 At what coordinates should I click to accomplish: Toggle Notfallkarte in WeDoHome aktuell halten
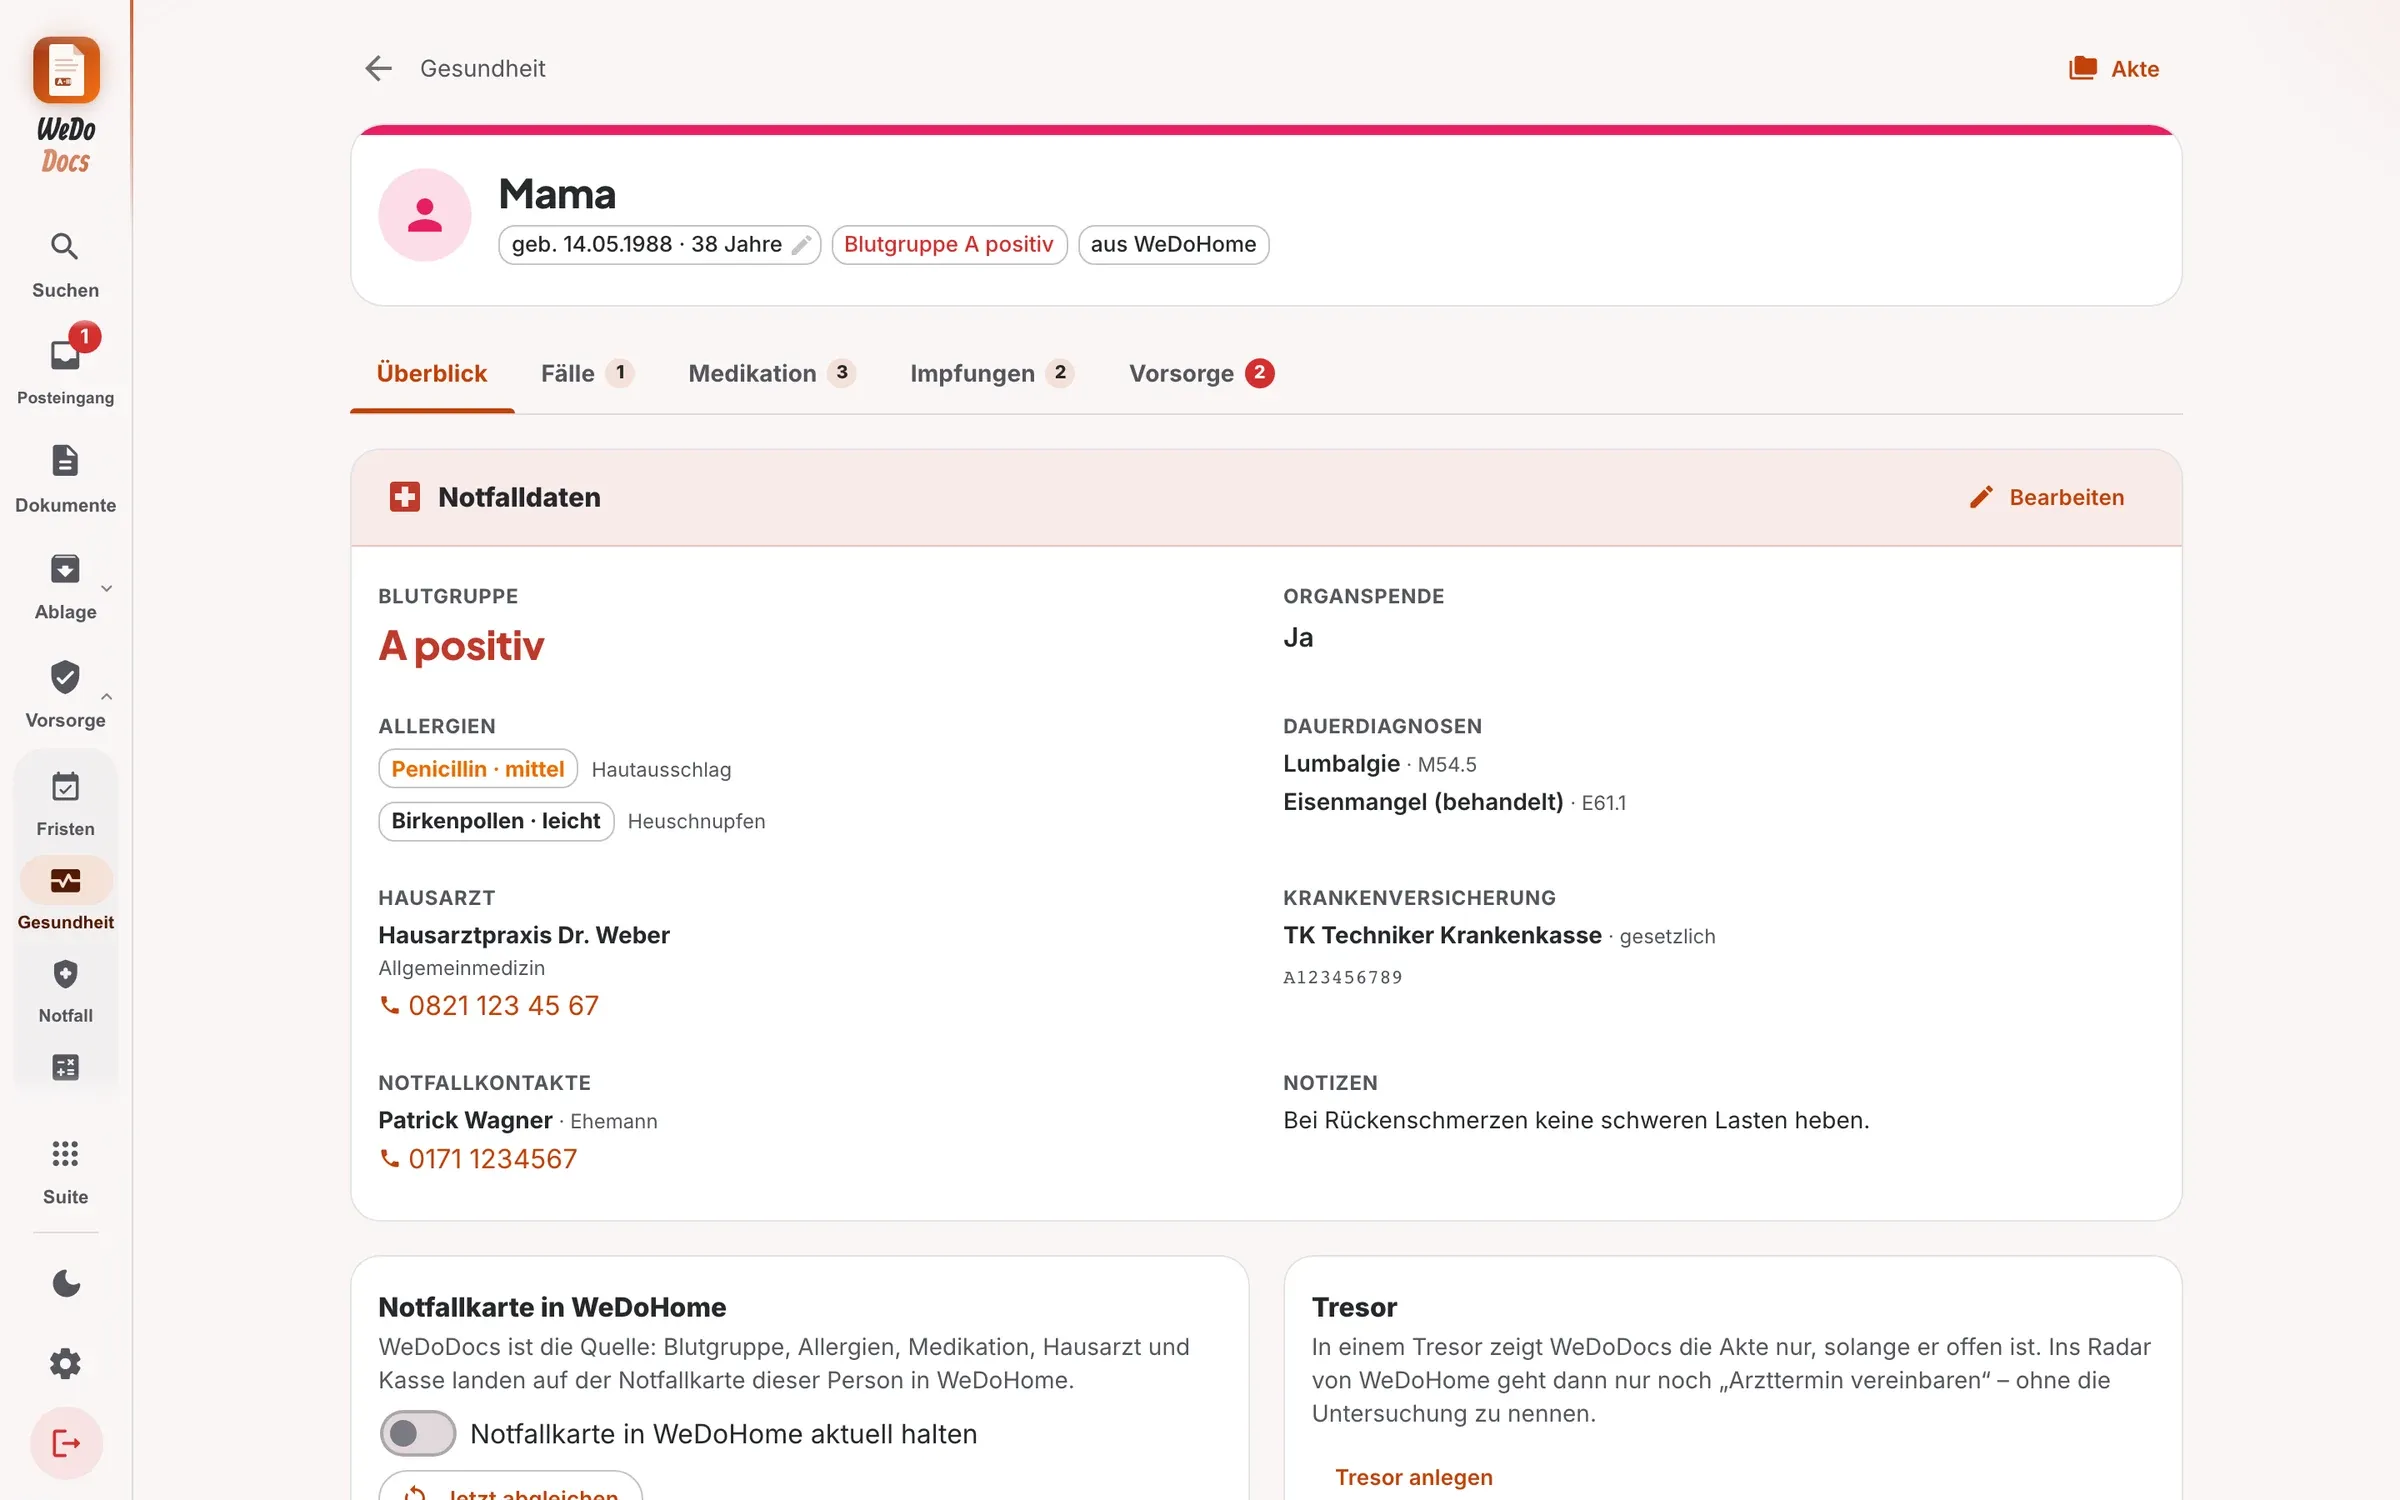(x=418, y=1434)
